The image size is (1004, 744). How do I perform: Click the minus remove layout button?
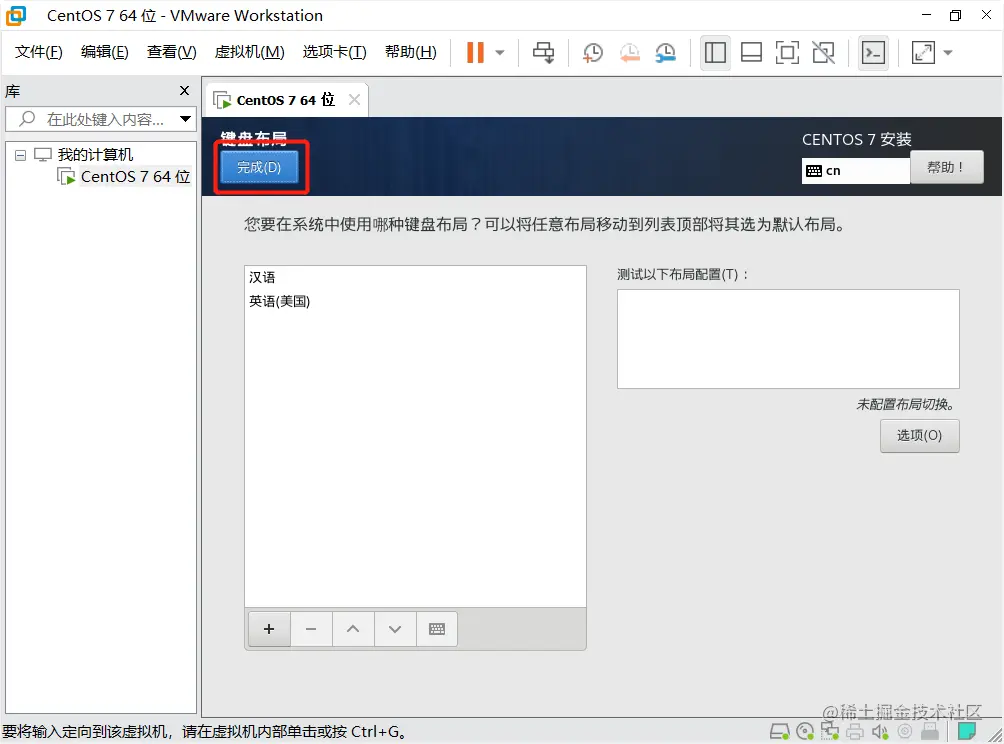click(x=311, y=629)
